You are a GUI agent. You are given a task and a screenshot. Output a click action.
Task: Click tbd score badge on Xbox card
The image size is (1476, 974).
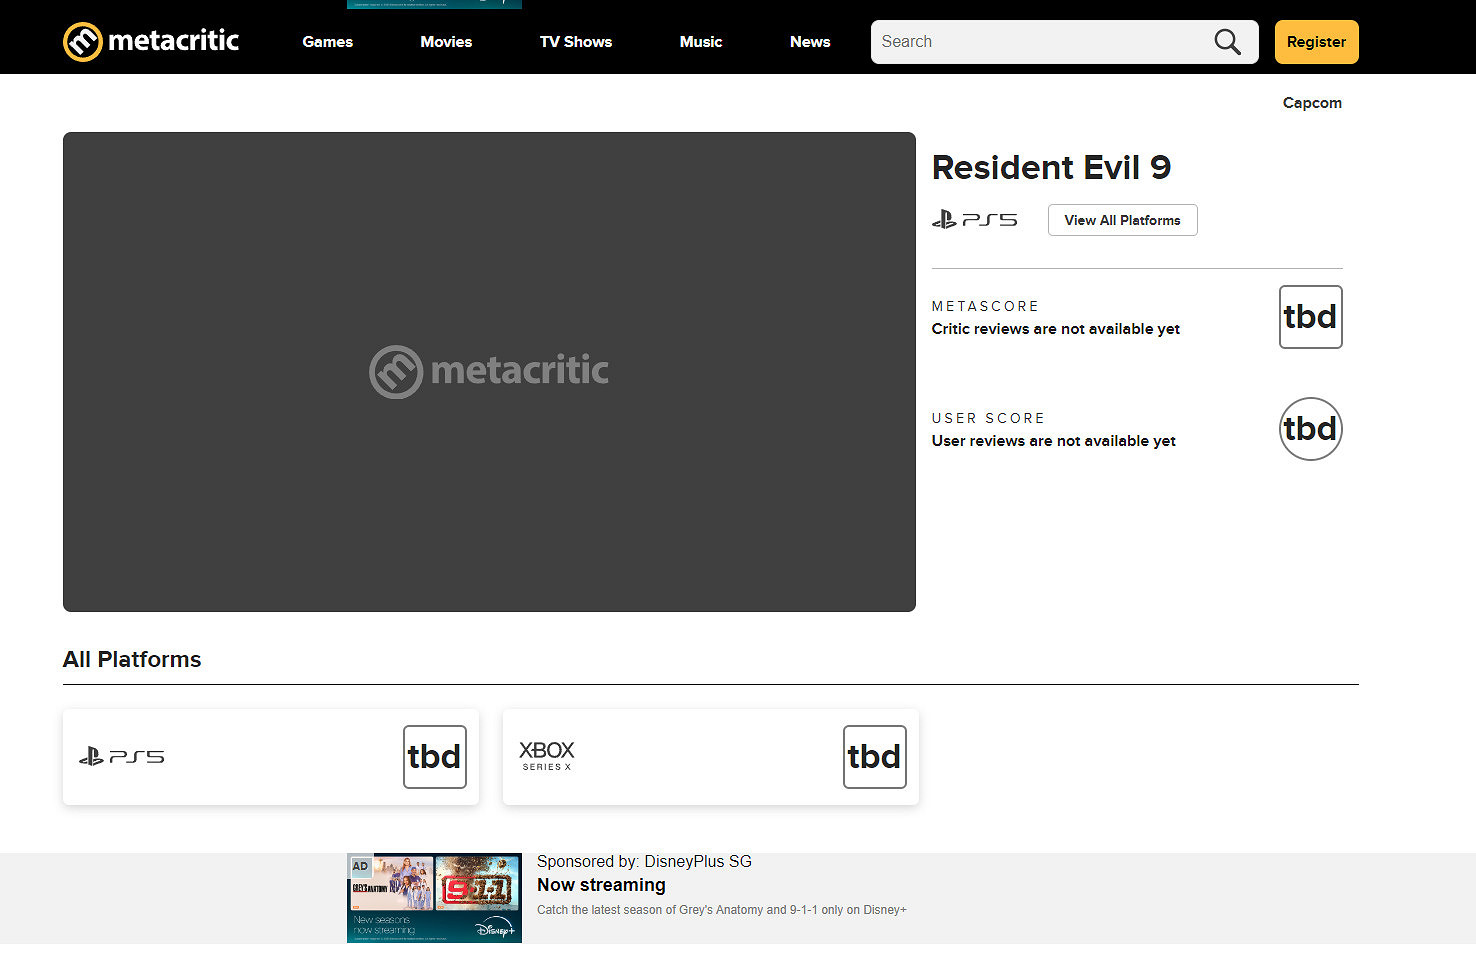[874, 757]
